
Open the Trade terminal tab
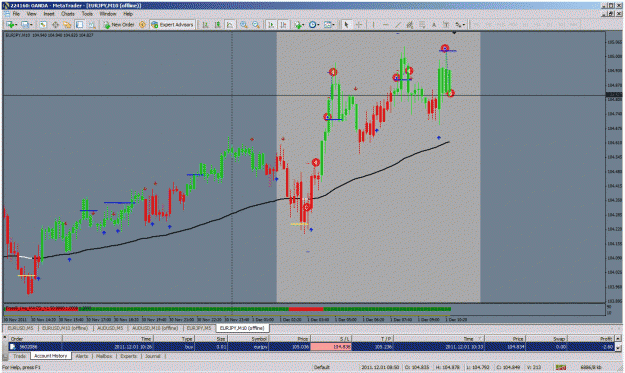[19, 356]
